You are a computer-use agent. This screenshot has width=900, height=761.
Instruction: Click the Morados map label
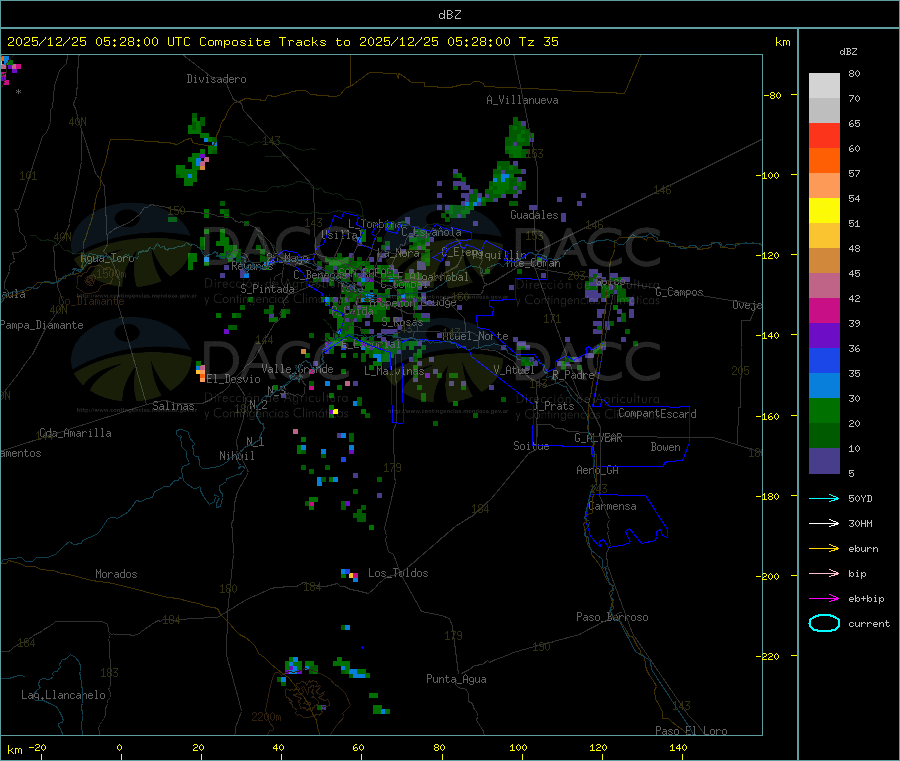(x=116, y=574)
